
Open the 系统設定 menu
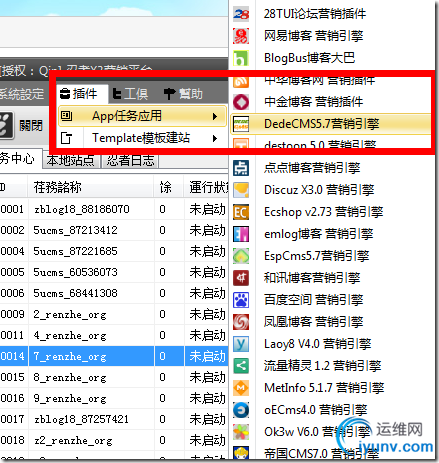pyautogui.click(x=22, y=94)
